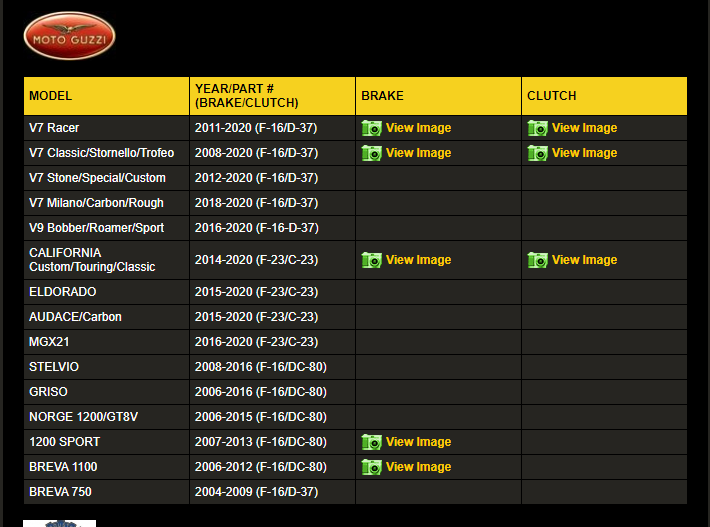Click camera icon for 1200 Sport brake
The height and width of the screenshot is (527, 710).
(371, 442)
